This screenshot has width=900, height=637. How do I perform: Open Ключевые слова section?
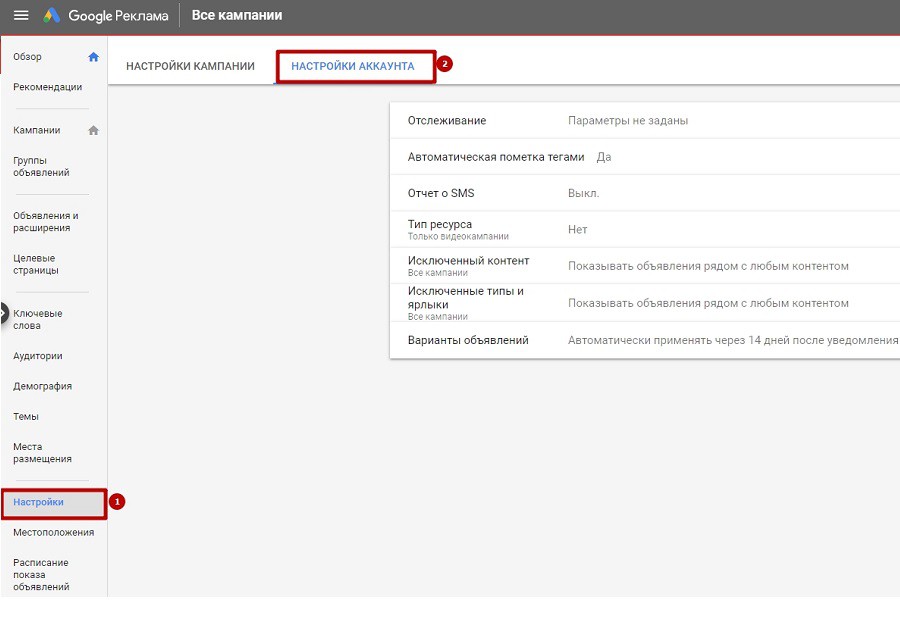38,319
